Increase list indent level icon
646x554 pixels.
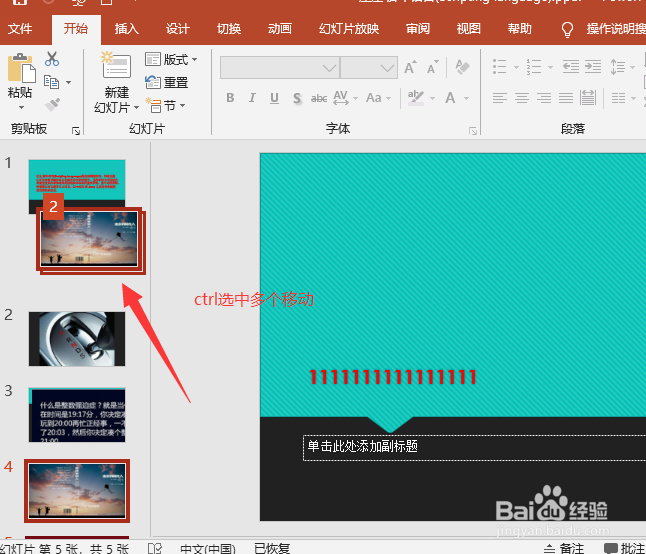593,67
